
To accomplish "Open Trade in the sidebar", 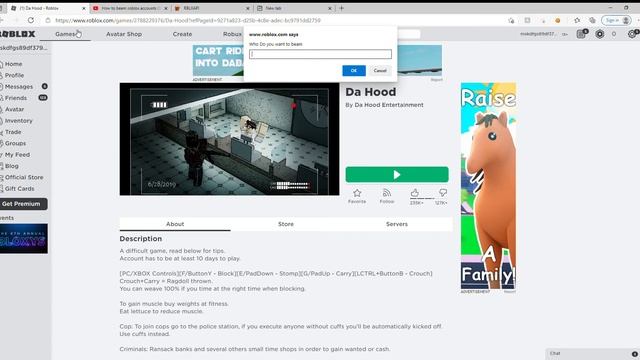I will click(13, 132).
